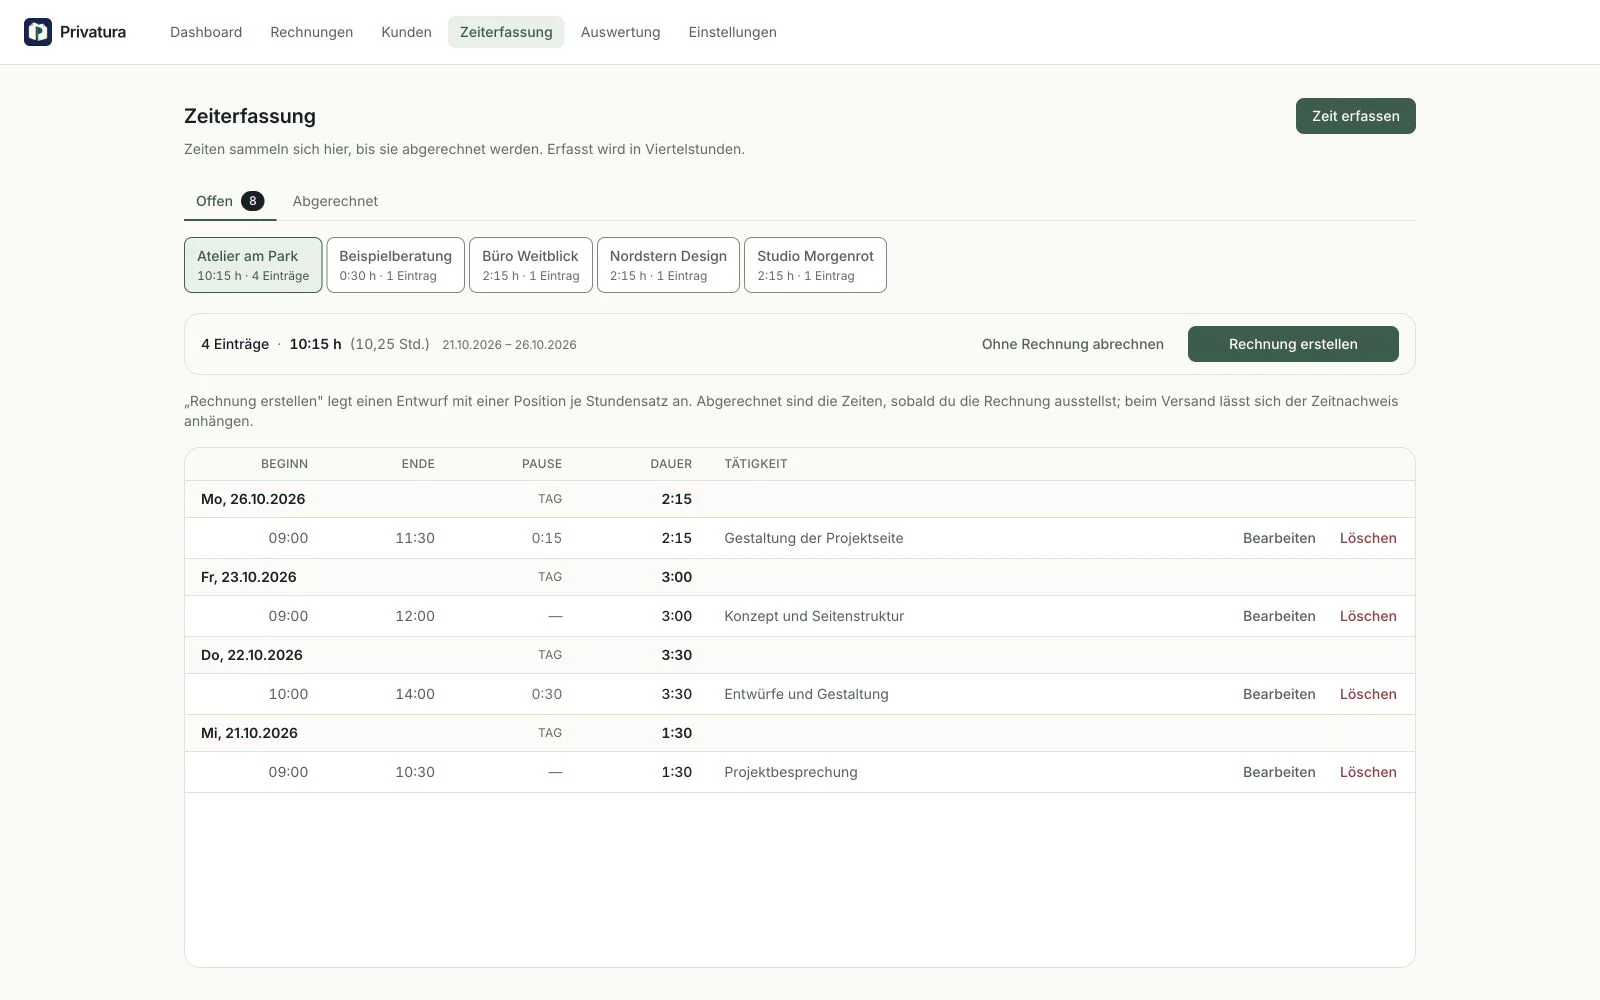
Task: Switch to the Offen tab
Action: point(230,201)
